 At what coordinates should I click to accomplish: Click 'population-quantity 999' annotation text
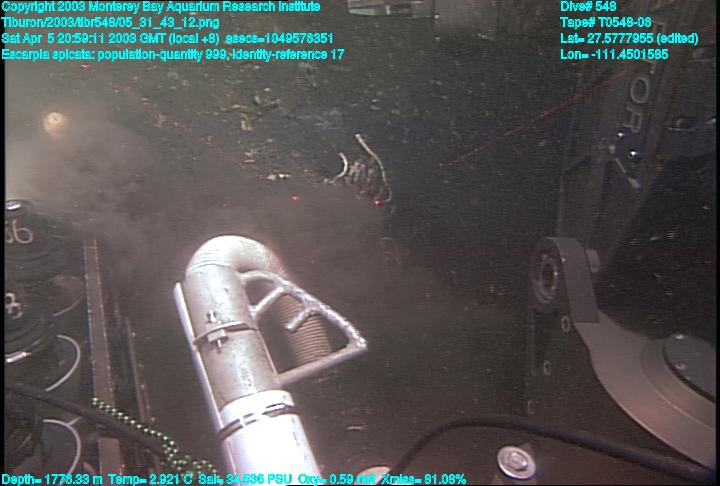162,55
